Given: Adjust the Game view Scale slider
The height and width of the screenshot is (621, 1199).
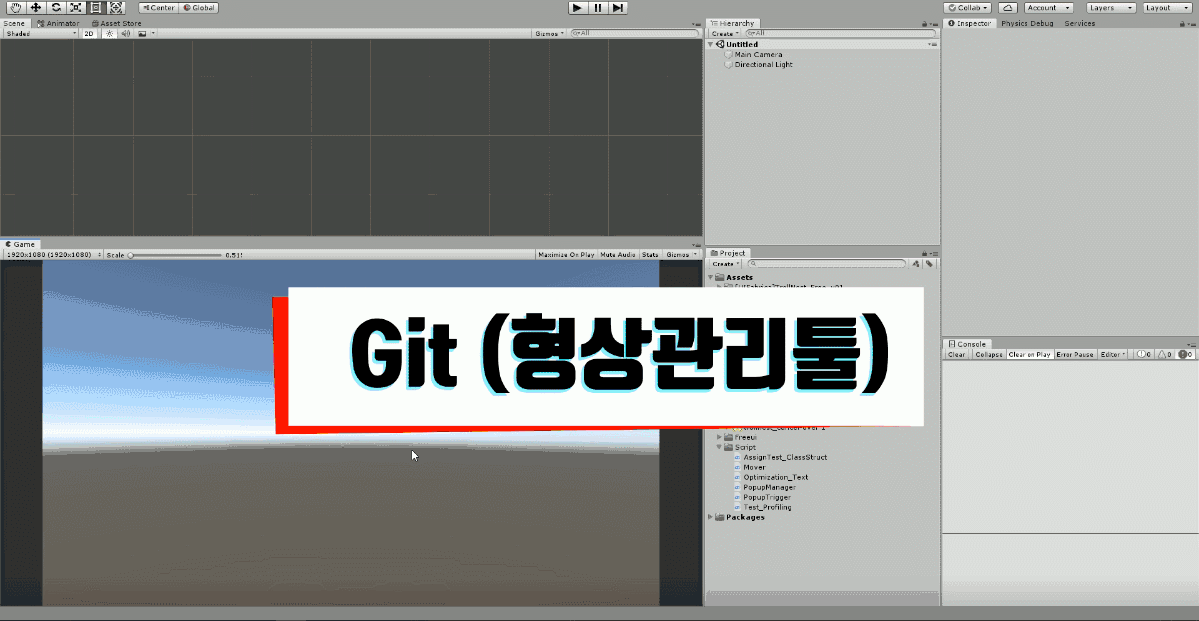Looking at the screenshot, I should click(x=174, y=255).
